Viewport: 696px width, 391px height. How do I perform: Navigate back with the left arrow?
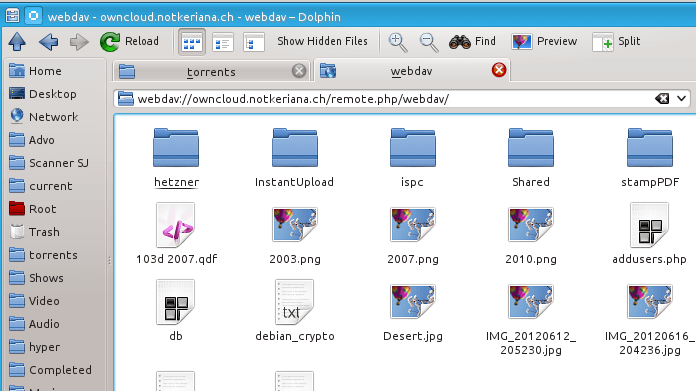(48, 42)
